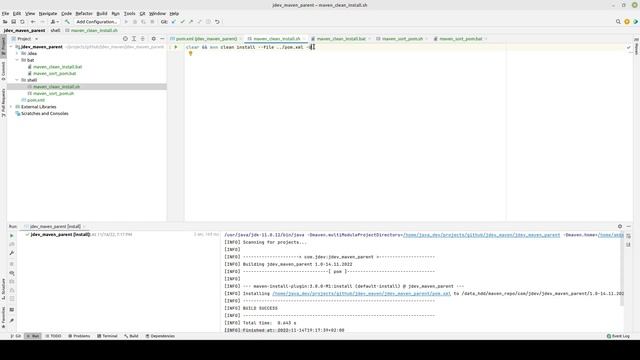This screenshot has height=360, width=640.
Task: Click the run gutter arrow on line 1
Action: click(x=176, y=47)
